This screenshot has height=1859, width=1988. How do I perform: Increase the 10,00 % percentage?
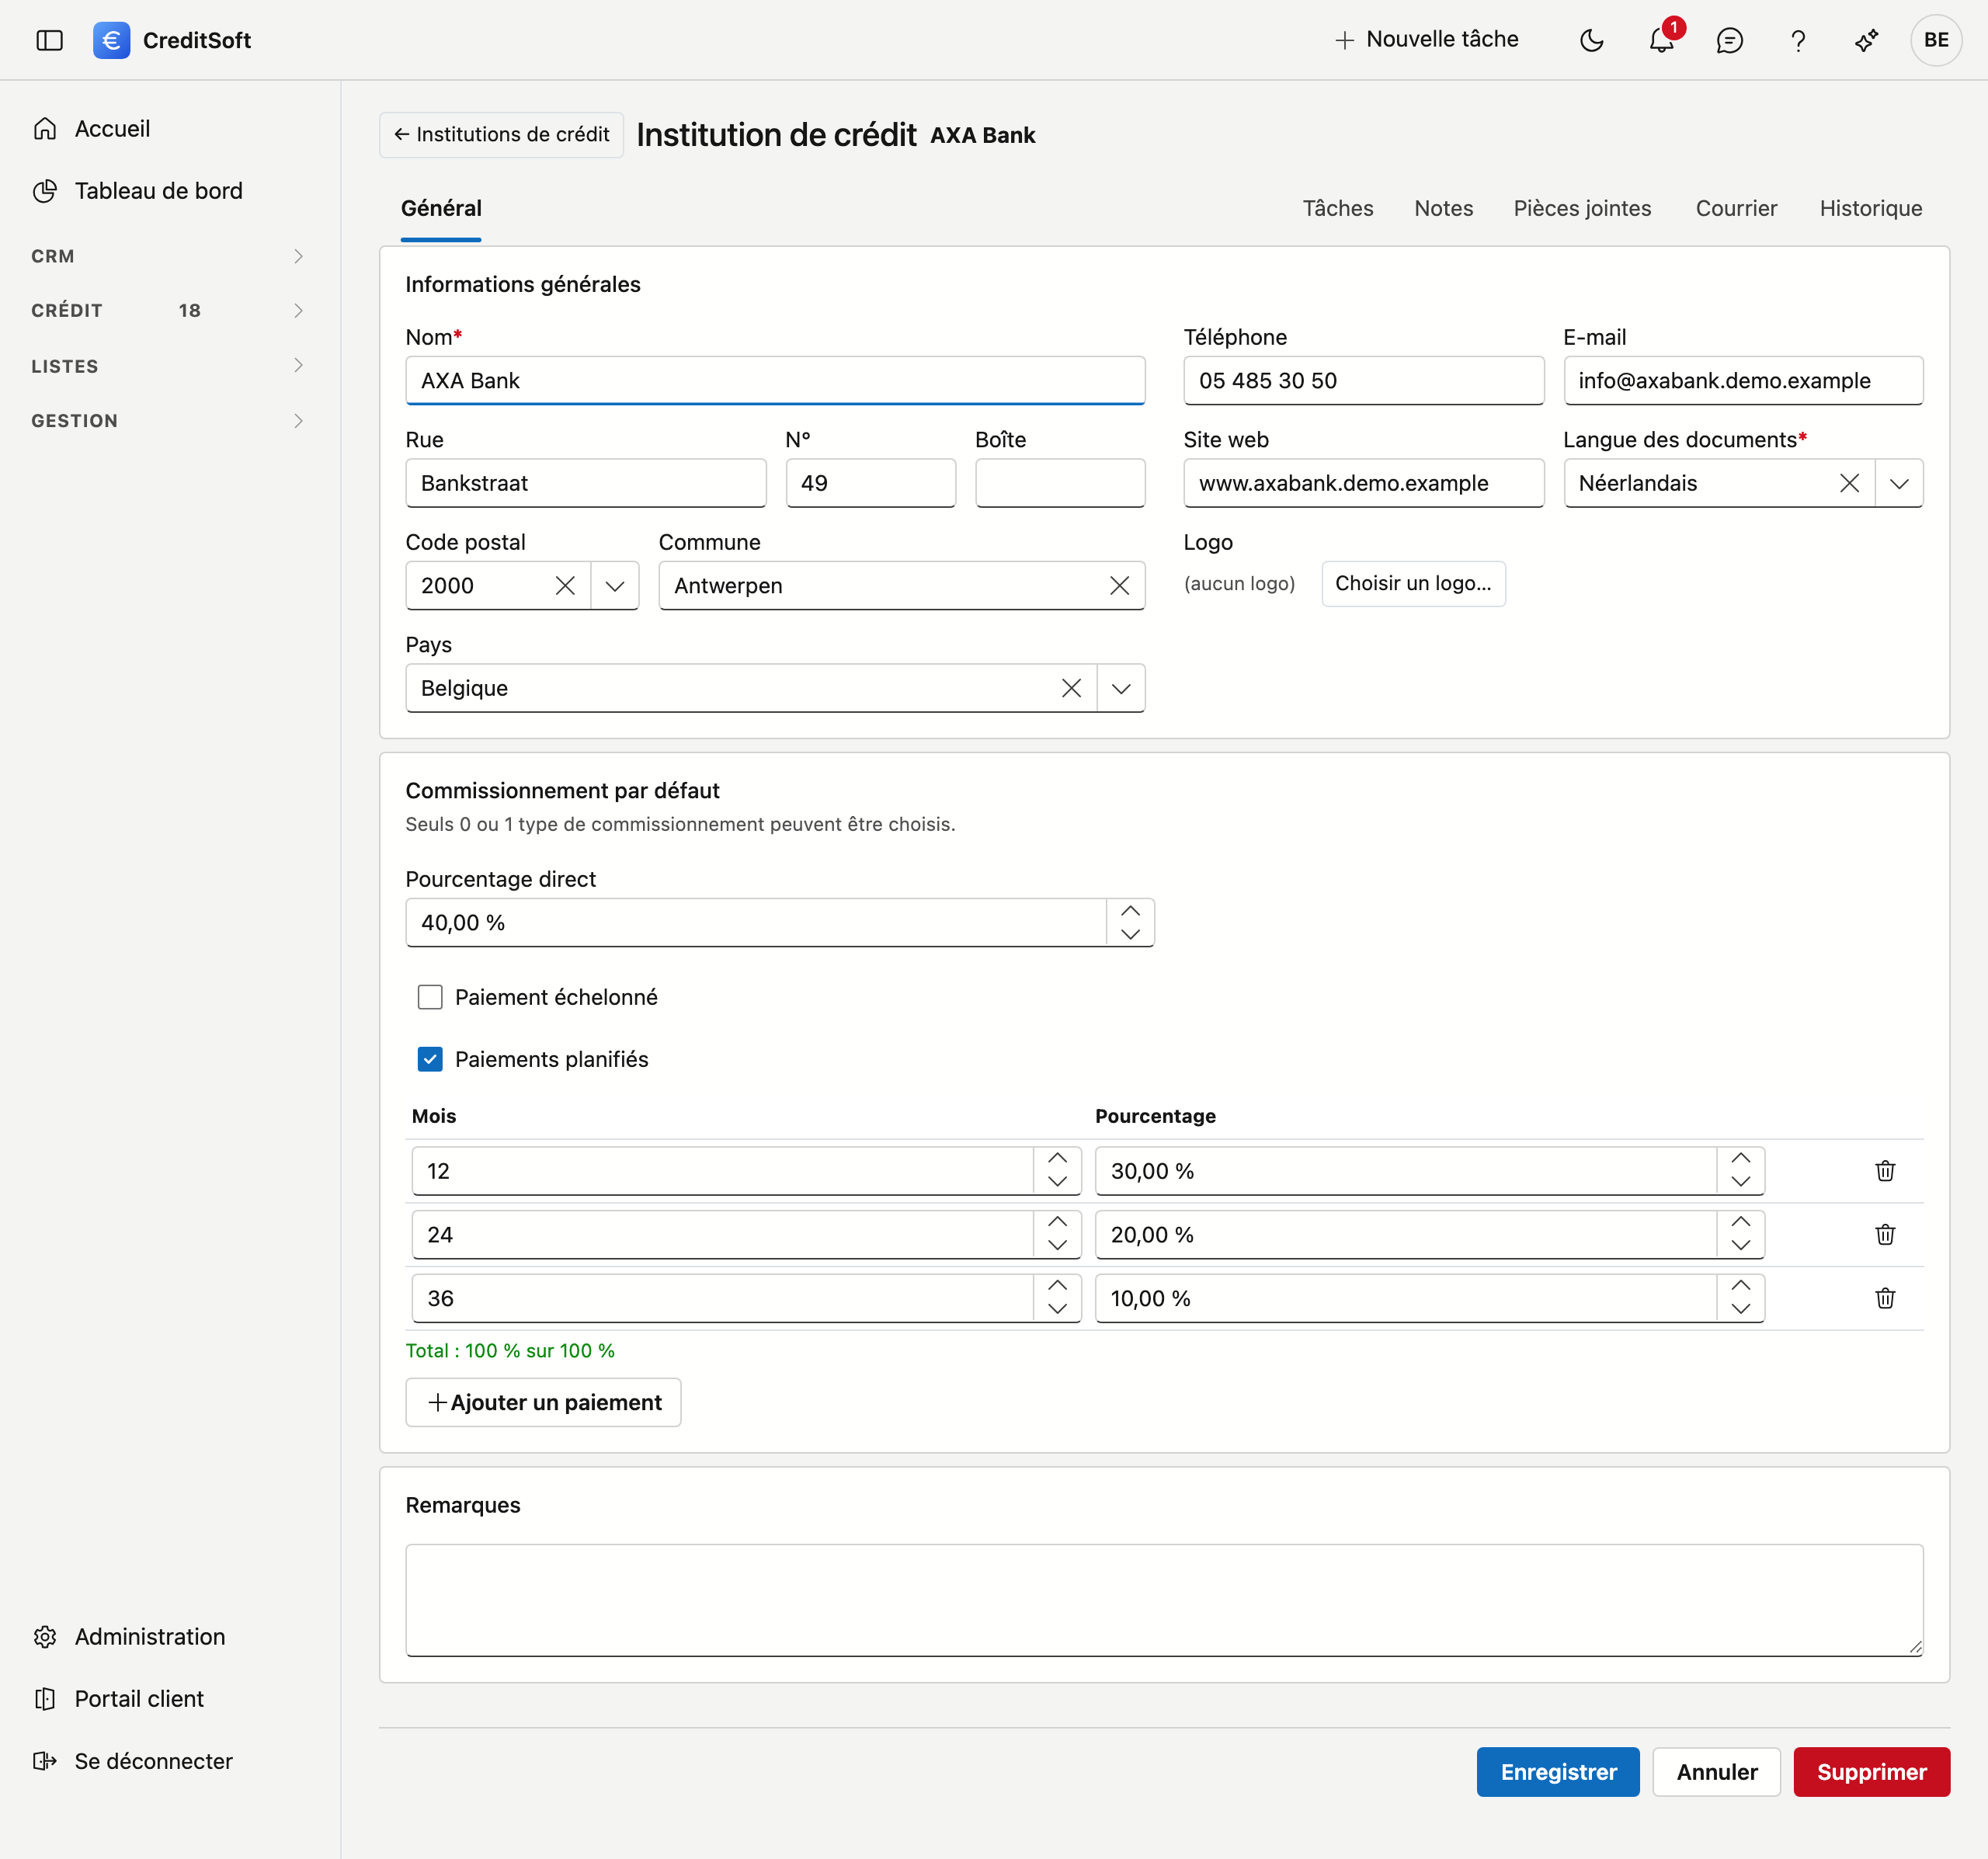(1741, 1287)
